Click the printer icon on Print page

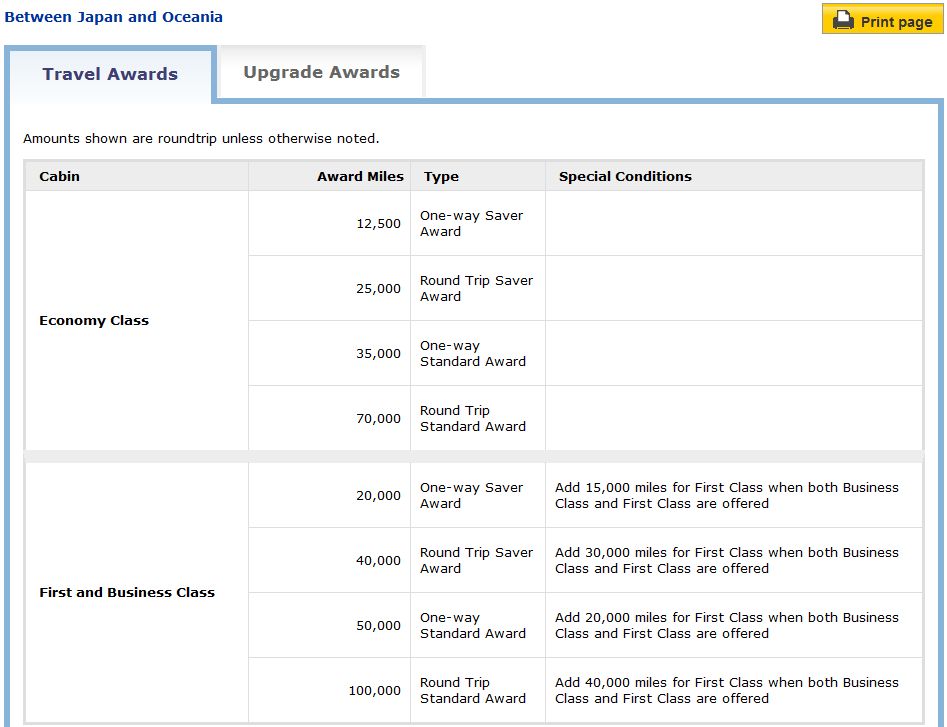[x=843, y=21]
